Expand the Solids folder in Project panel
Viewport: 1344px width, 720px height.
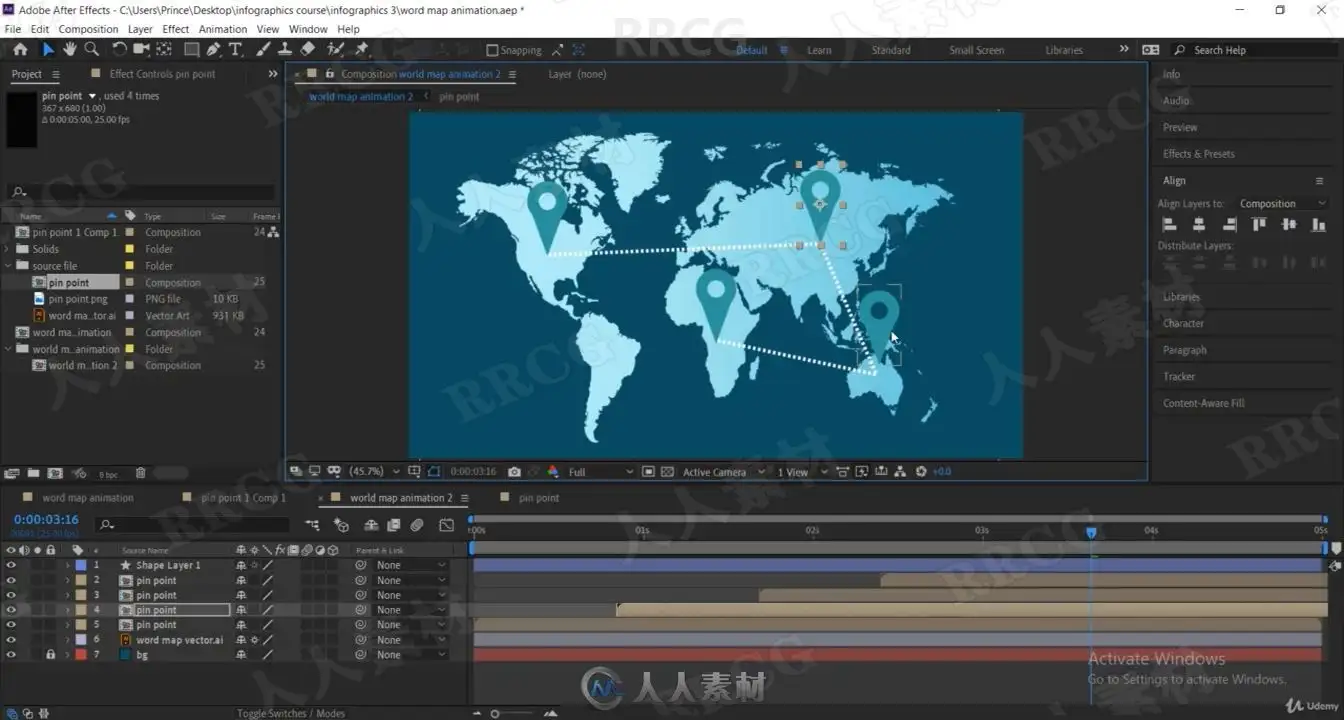pos(8,249)
